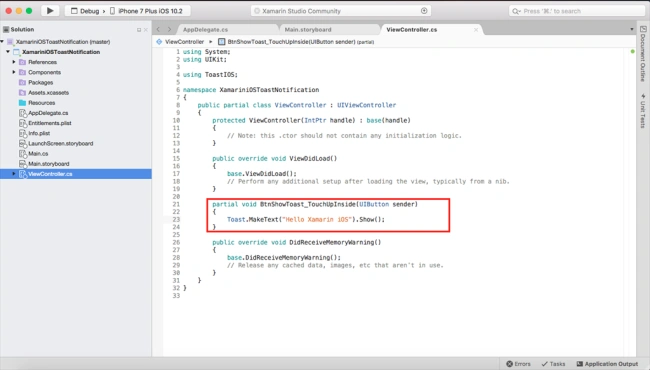Image resolution: width=650 pixels, height=370 pixels.
Task: Open the Document Outline side panel
Action: 643,54
